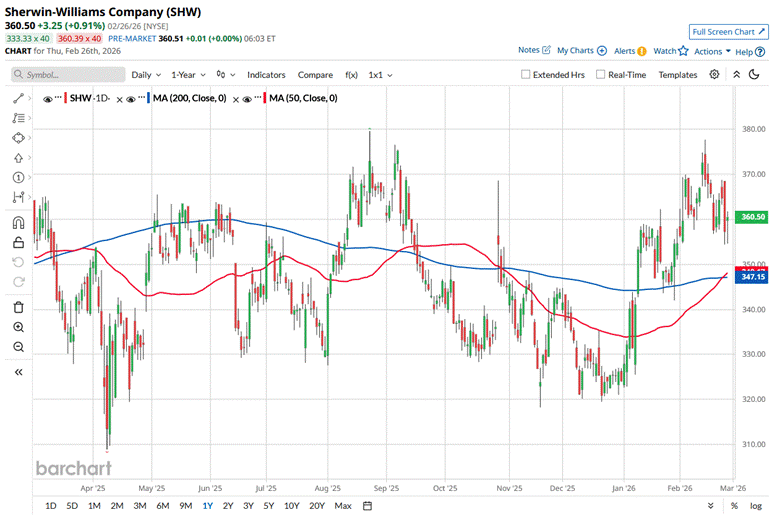Select the arrow marker tool
780x515 pixels.
click(x=18, y=158)
